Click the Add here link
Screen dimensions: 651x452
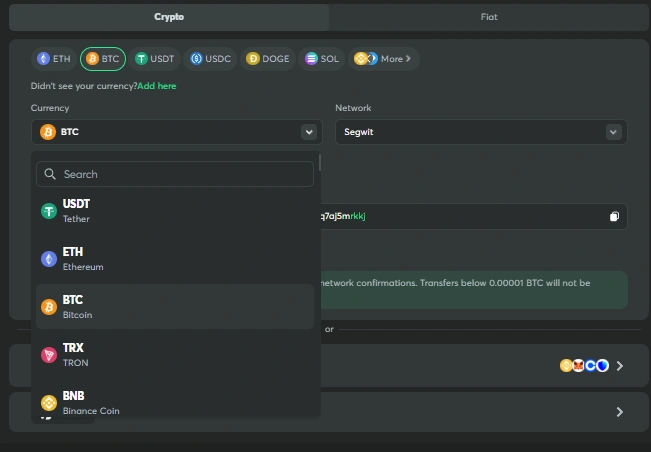click(157, 86)
